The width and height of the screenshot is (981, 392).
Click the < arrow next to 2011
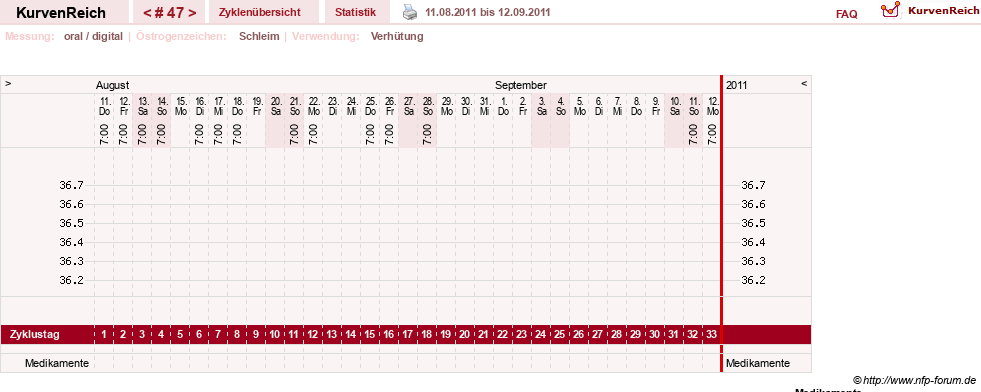tap(804, 83)
